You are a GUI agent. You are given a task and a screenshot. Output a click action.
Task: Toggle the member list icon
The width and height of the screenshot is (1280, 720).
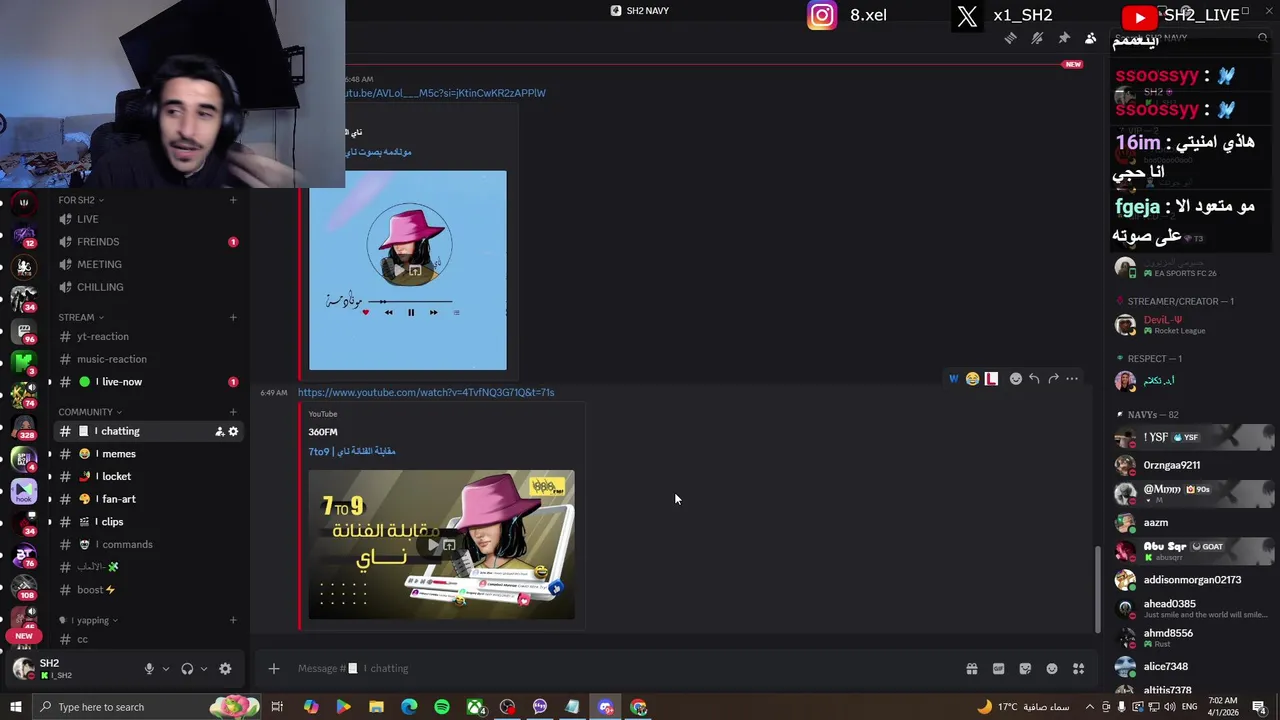click(1091, 38)
